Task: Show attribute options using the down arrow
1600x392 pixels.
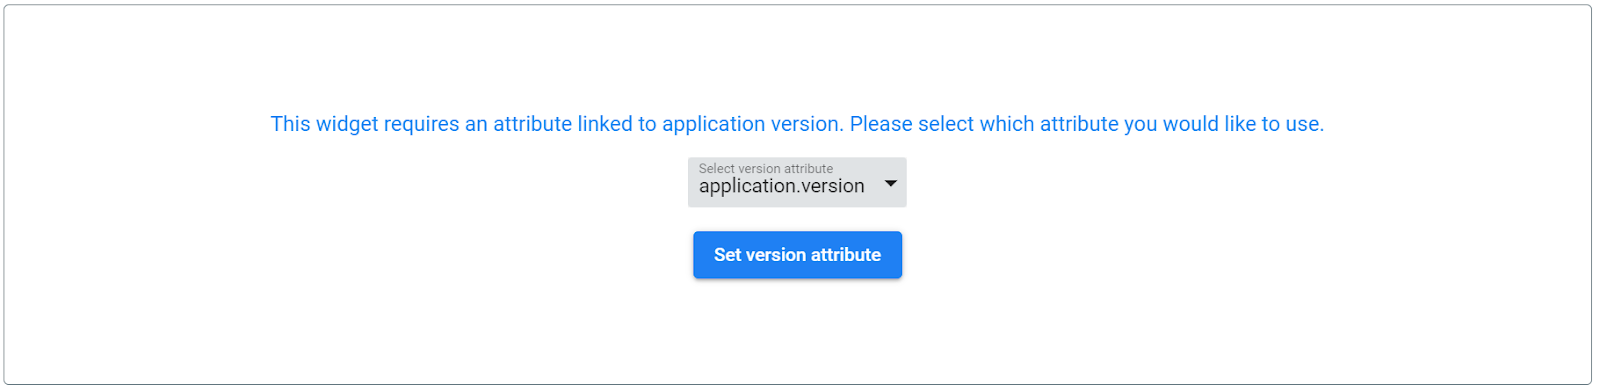Action: coord(890,184)
